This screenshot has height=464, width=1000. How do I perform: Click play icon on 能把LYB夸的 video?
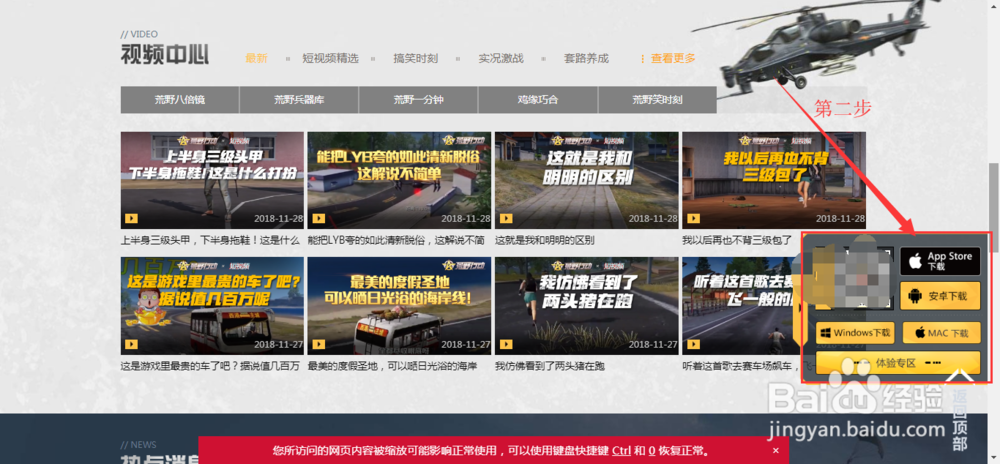click(319, 219)
